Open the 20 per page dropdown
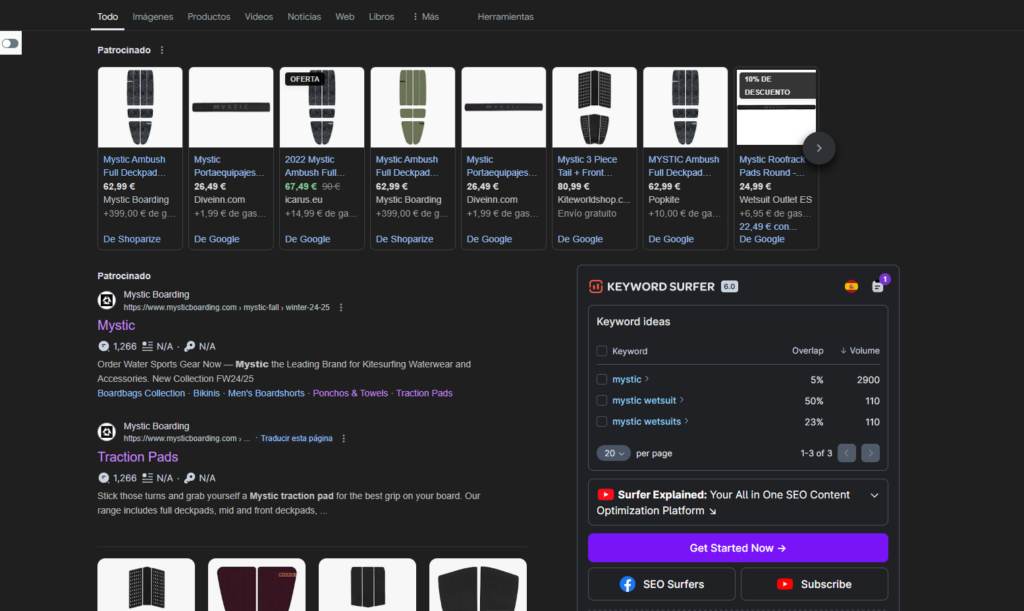 [614, 453]
